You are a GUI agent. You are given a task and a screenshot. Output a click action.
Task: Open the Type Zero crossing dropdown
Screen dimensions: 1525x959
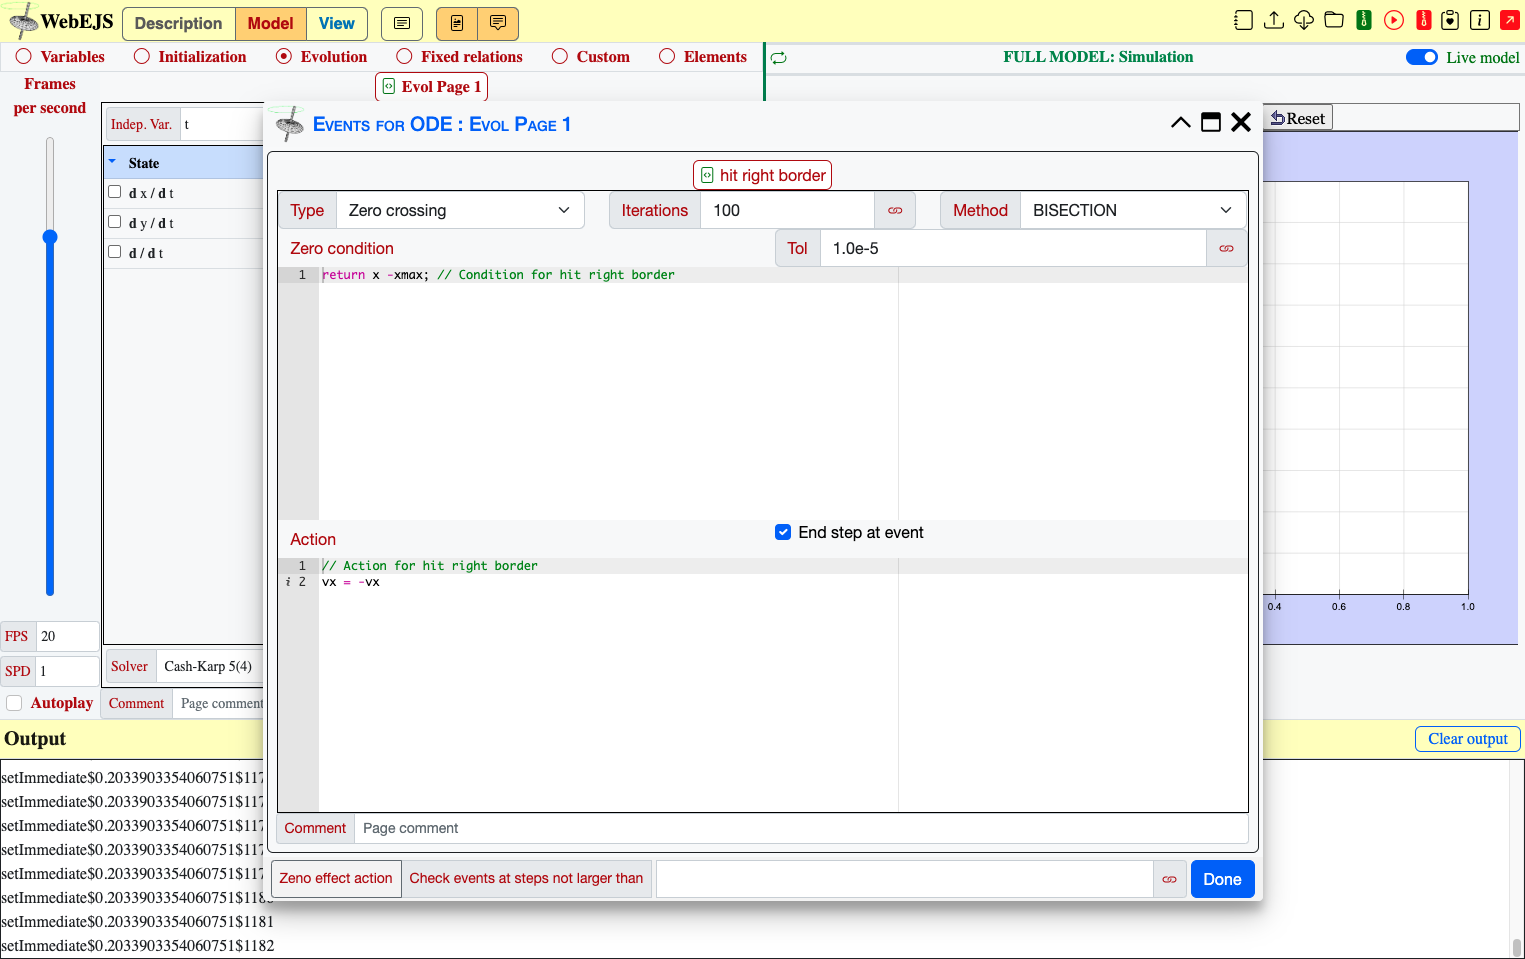[460, 211]
